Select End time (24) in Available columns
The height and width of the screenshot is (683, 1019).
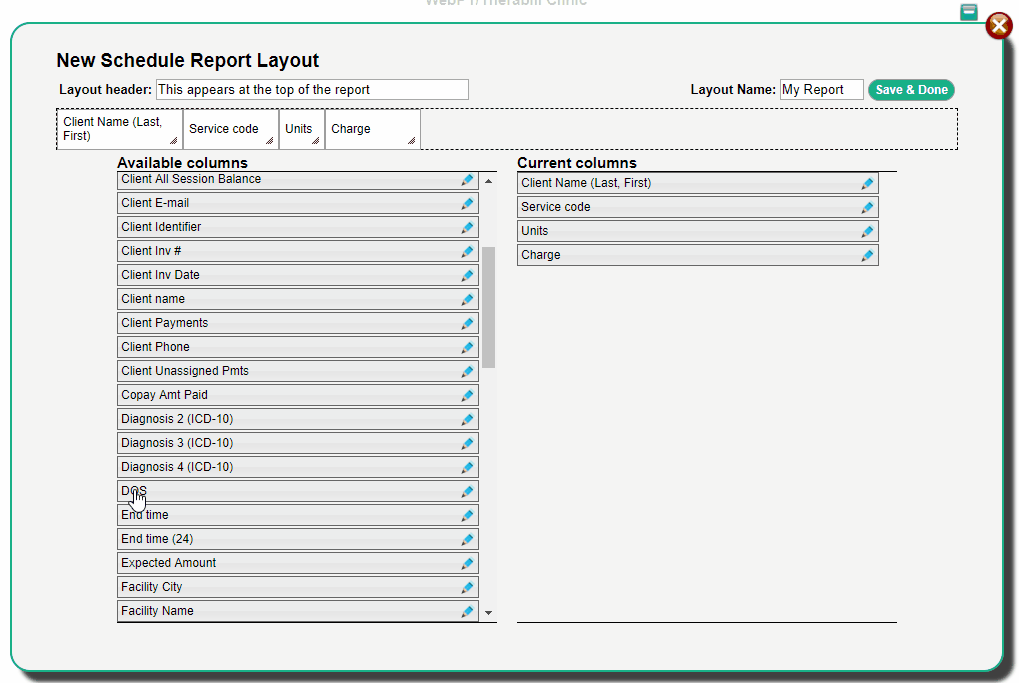298,539
